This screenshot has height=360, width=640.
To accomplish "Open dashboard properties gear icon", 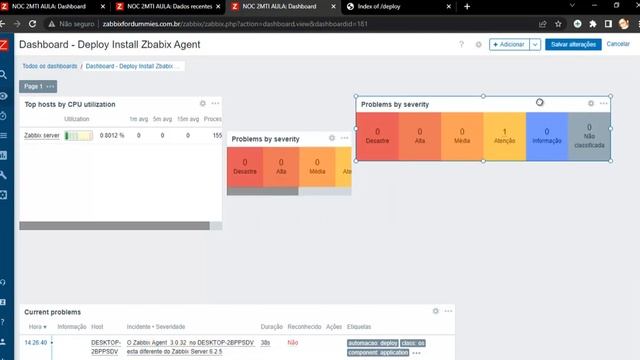I will (x=478, y=44).
